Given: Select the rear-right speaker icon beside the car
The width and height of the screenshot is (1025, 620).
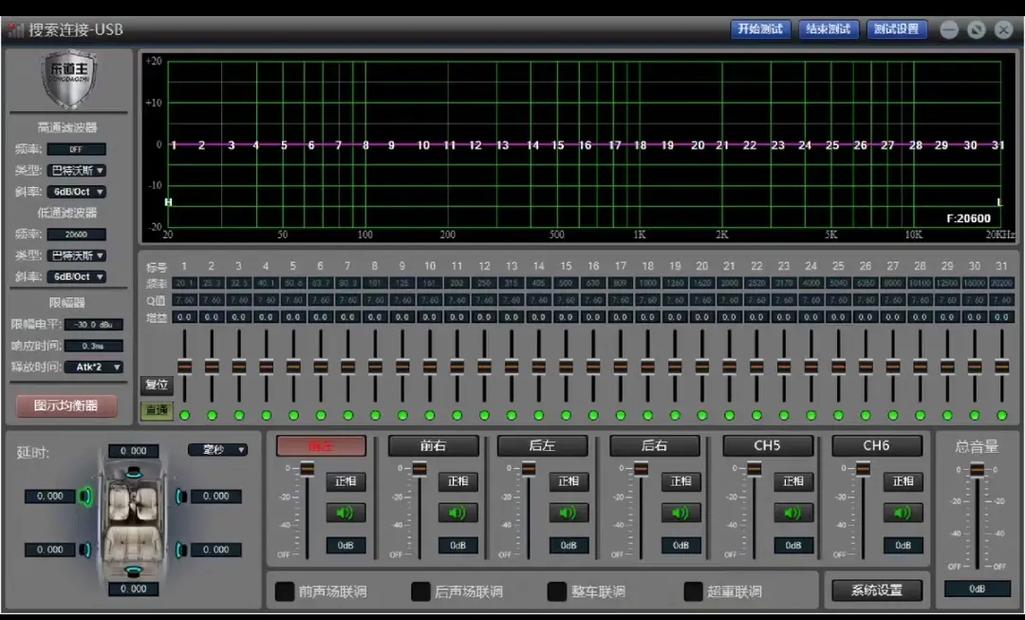Looking at the screenshot, I should coord(181,549).
